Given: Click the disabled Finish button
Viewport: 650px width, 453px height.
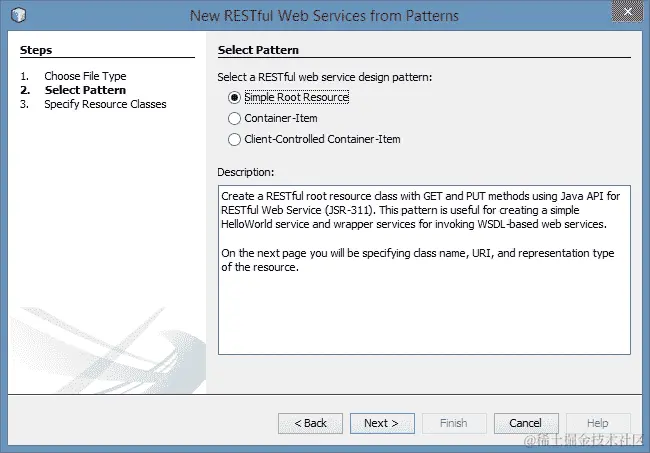Looking at the screenshot, I should [x=454, y=423].
